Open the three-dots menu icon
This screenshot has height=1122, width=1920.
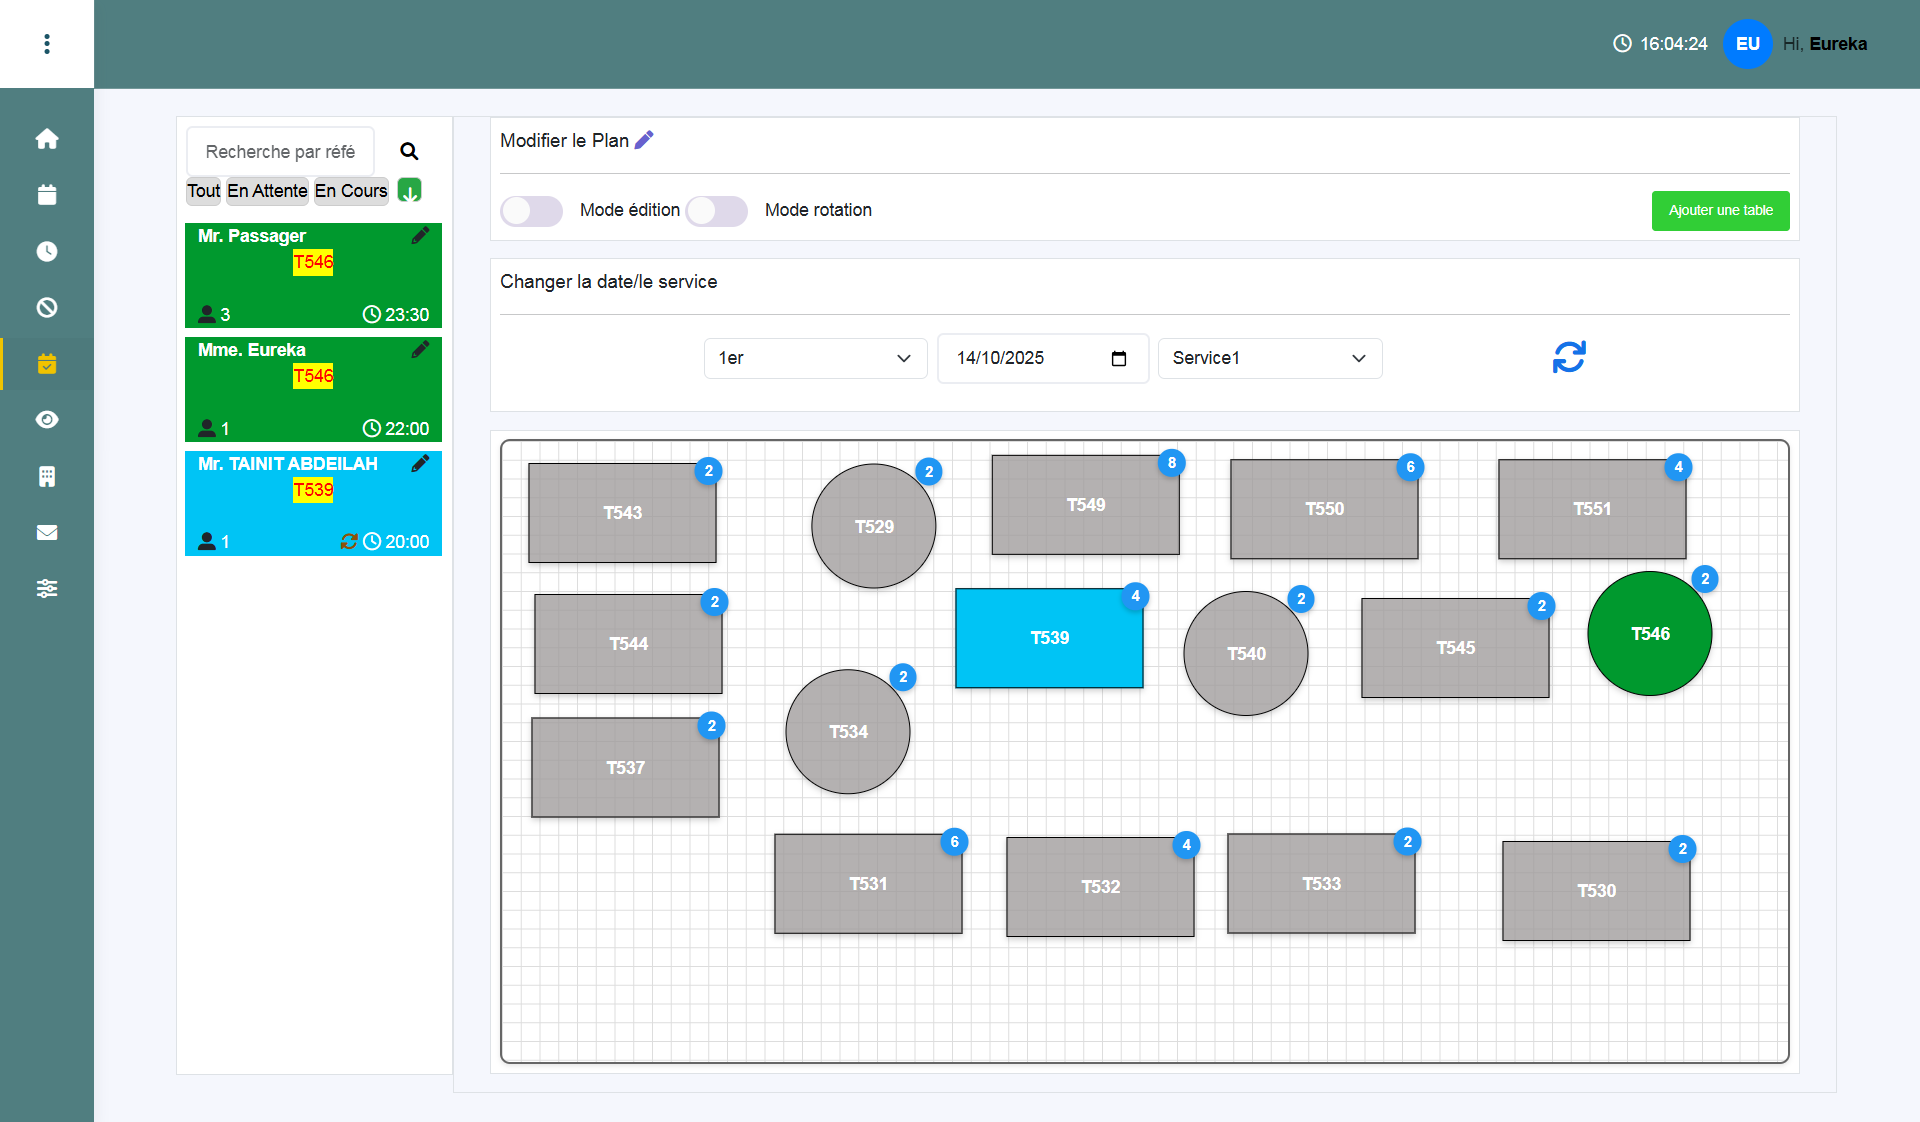coord(47,44)
